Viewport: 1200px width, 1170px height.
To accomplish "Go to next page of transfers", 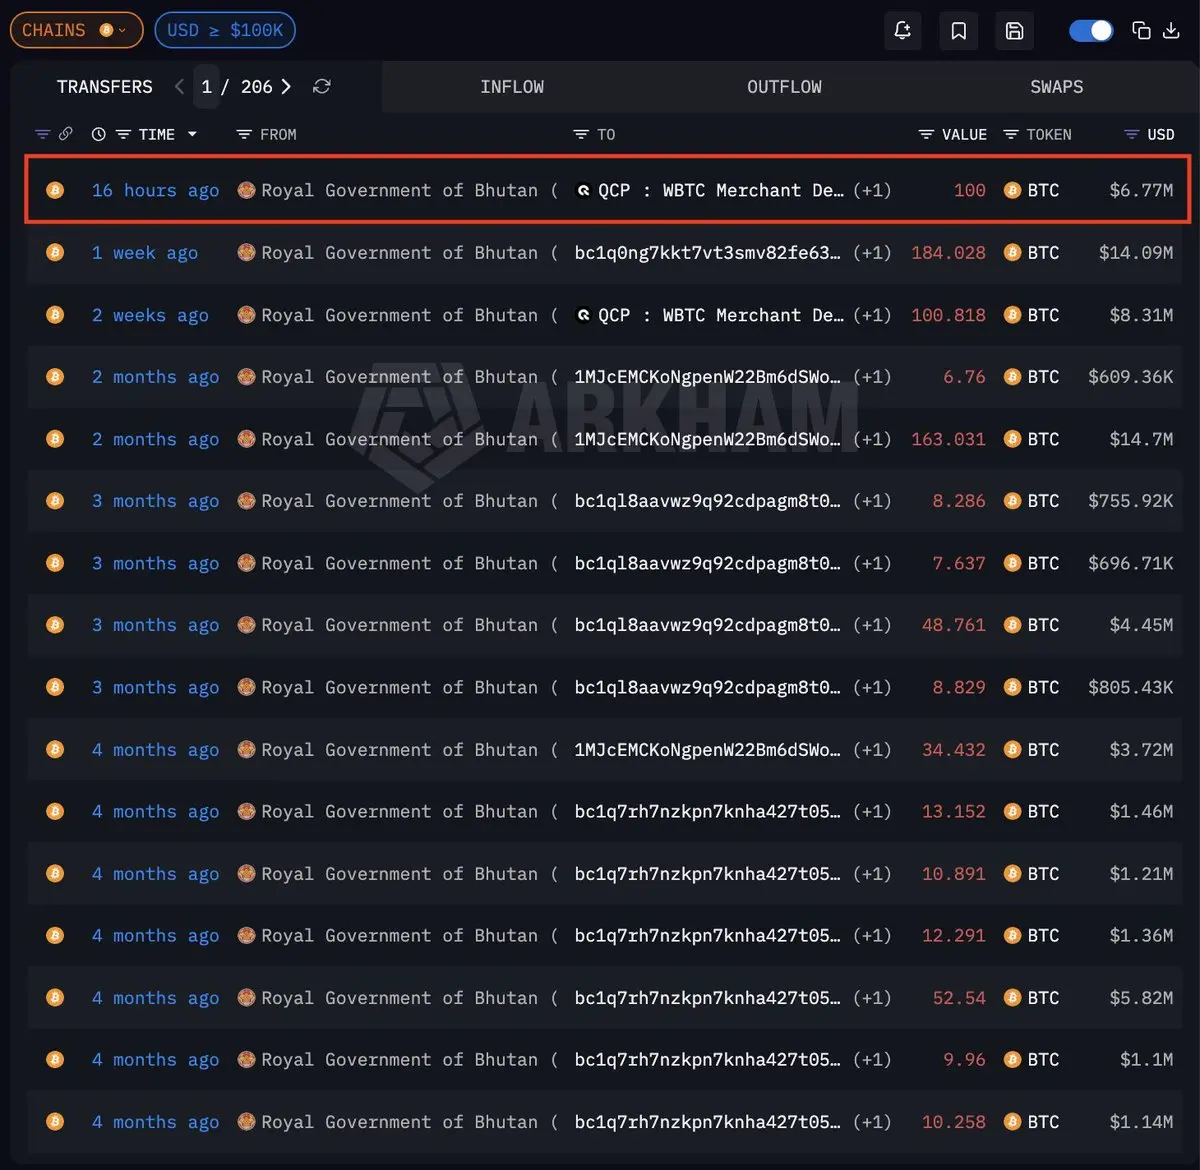I will coord(286,87).
